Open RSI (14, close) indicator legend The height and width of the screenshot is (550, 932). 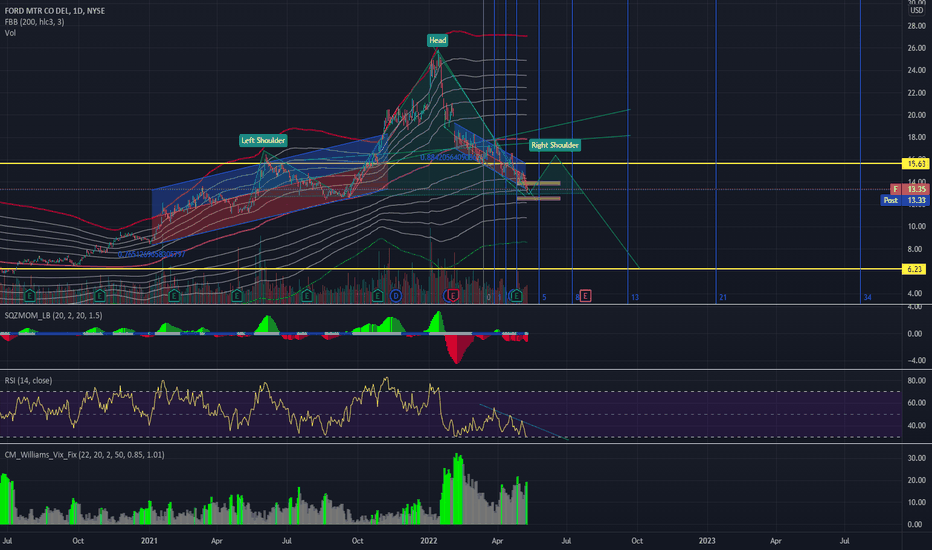click(29, 381)
